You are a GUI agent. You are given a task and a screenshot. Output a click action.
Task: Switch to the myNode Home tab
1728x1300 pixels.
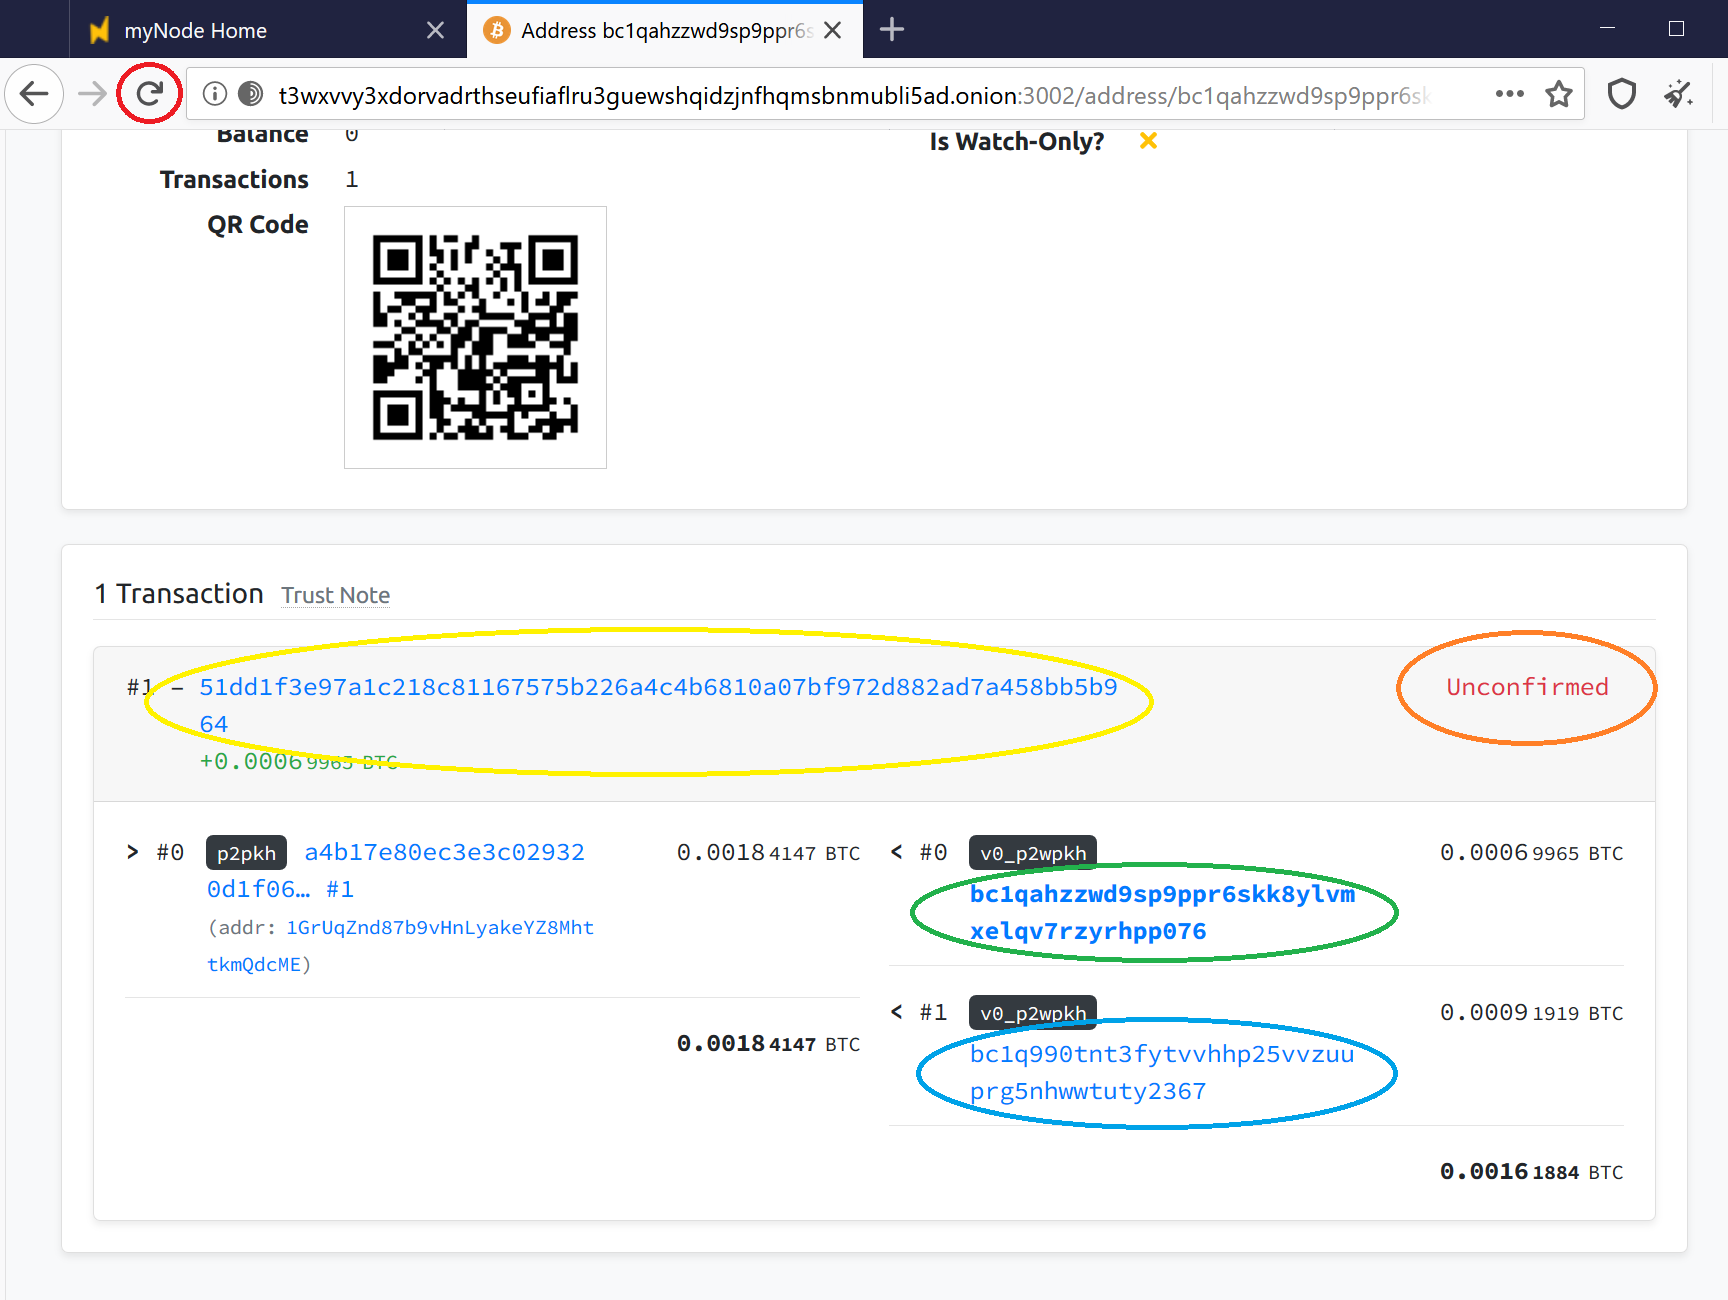[267, 30]
